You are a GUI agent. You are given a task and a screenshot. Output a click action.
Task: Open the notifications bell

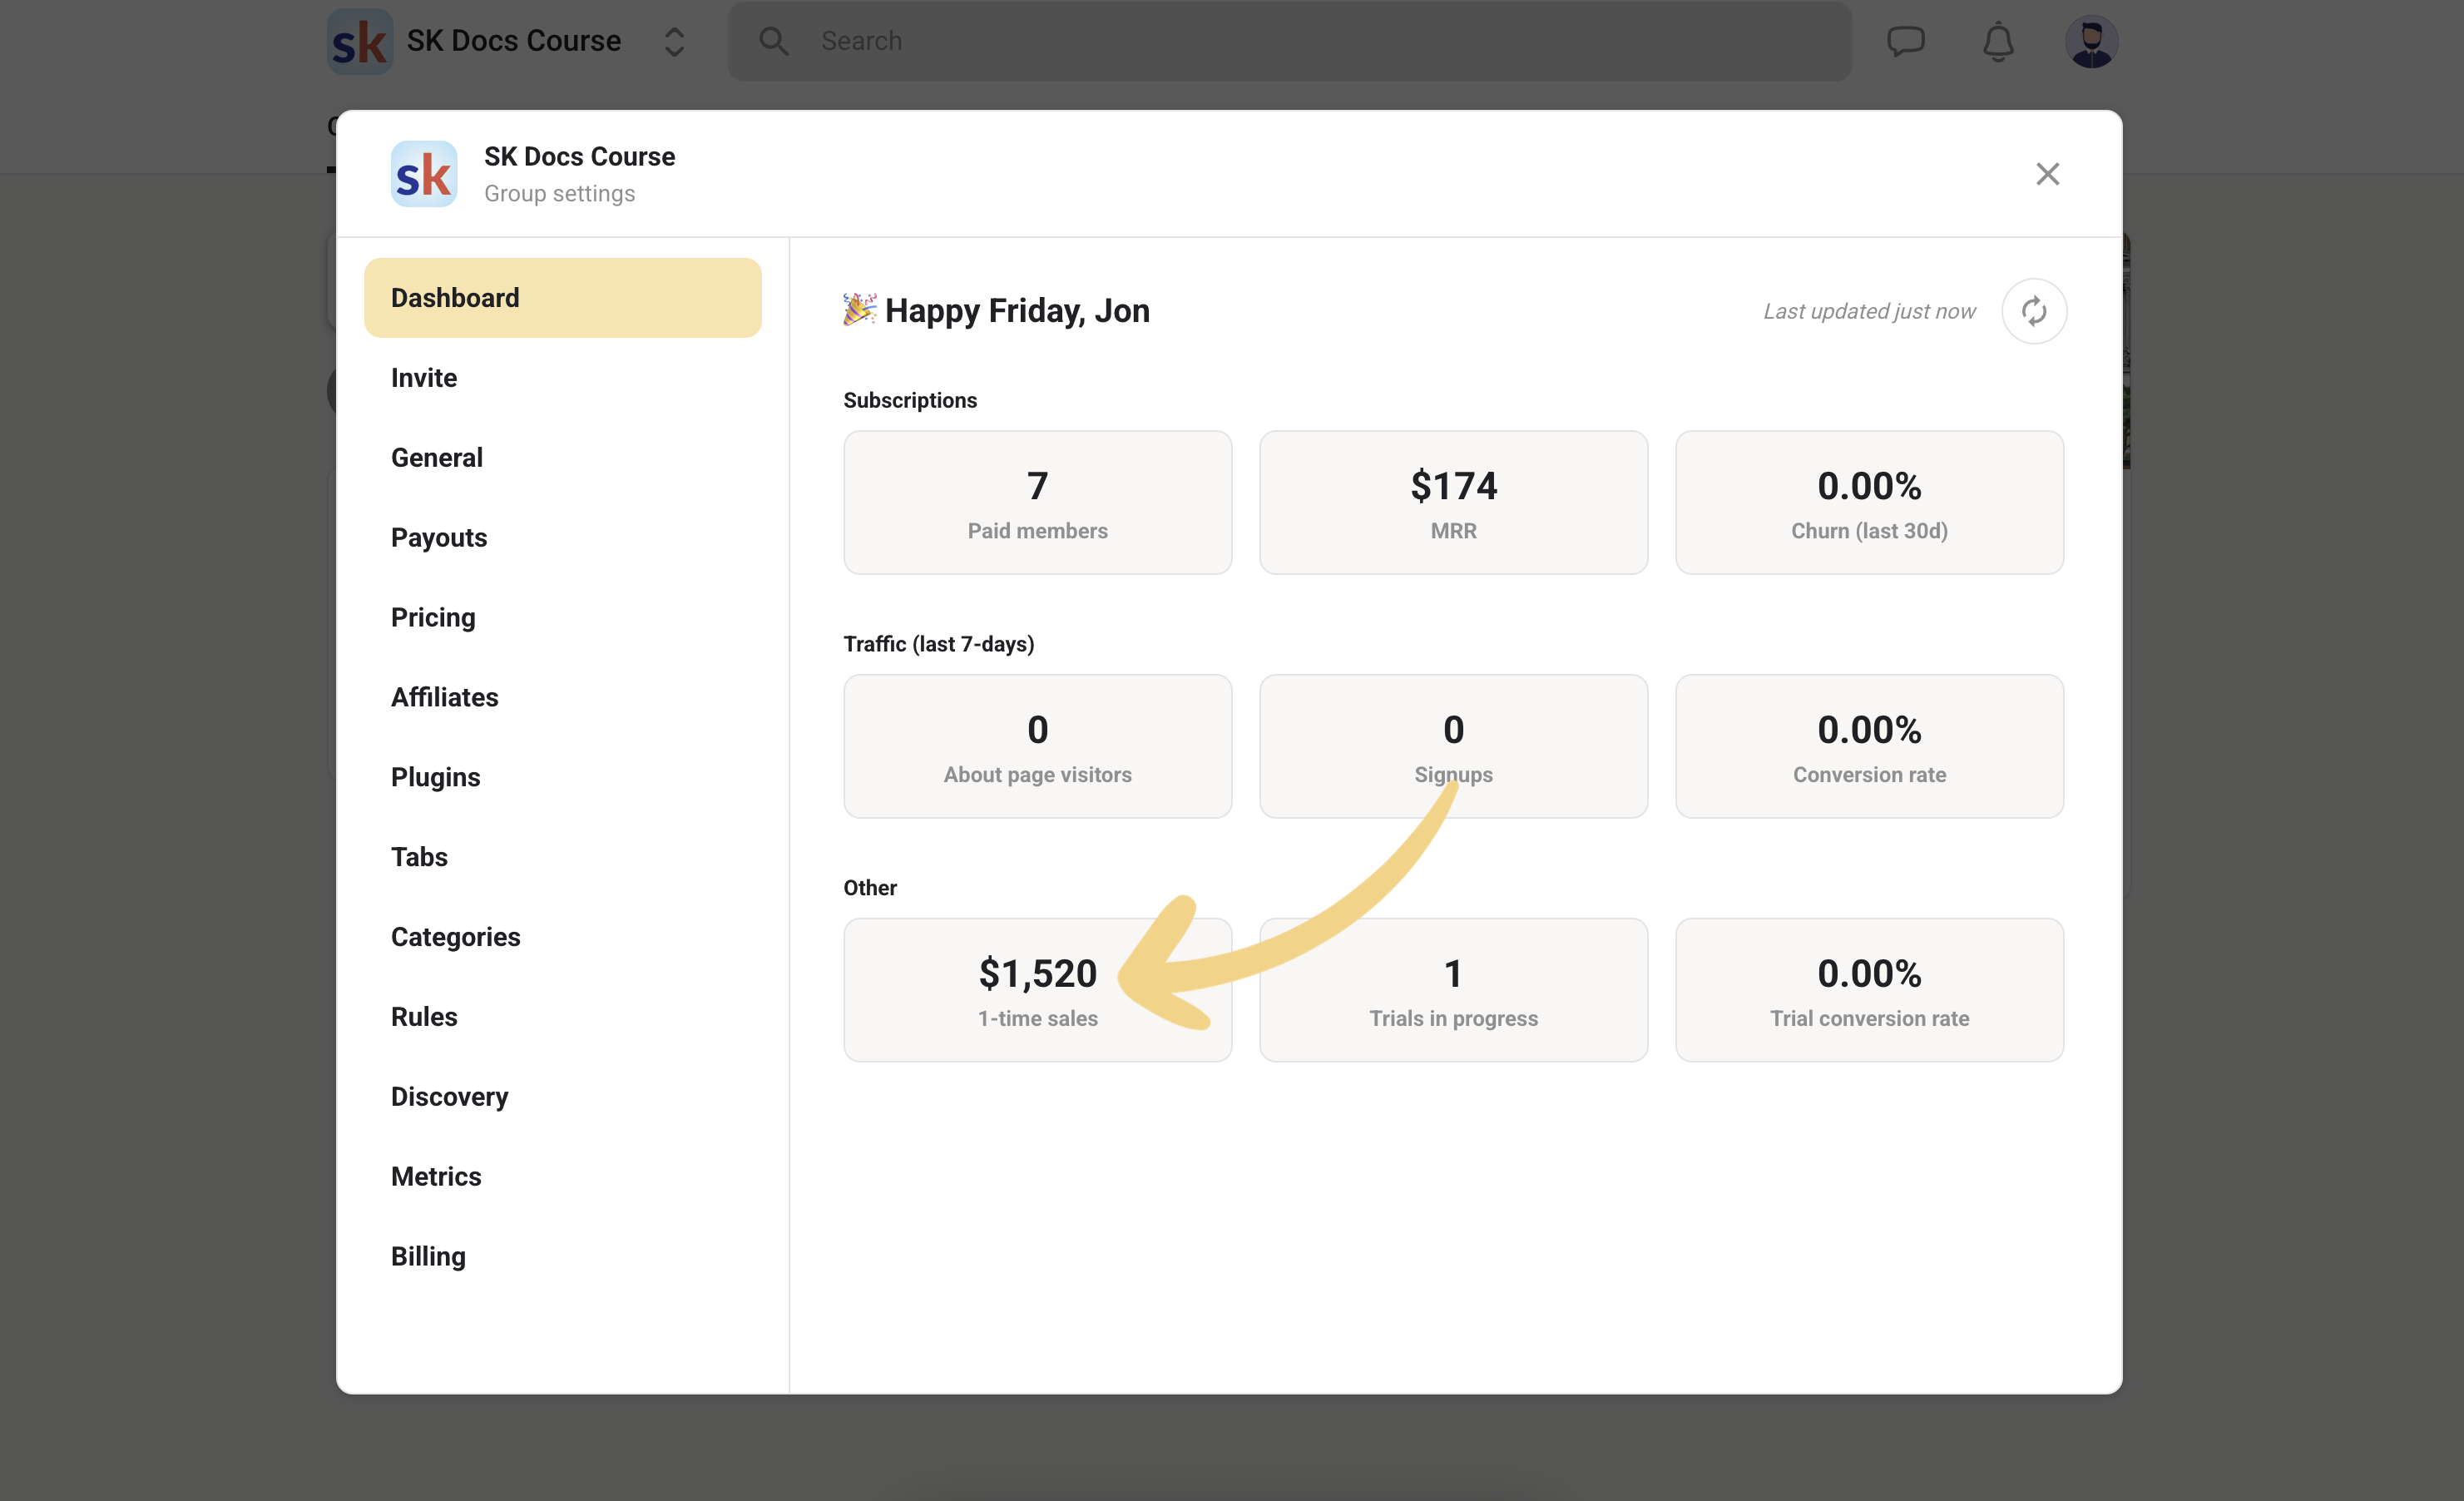tap(1997, 41)
